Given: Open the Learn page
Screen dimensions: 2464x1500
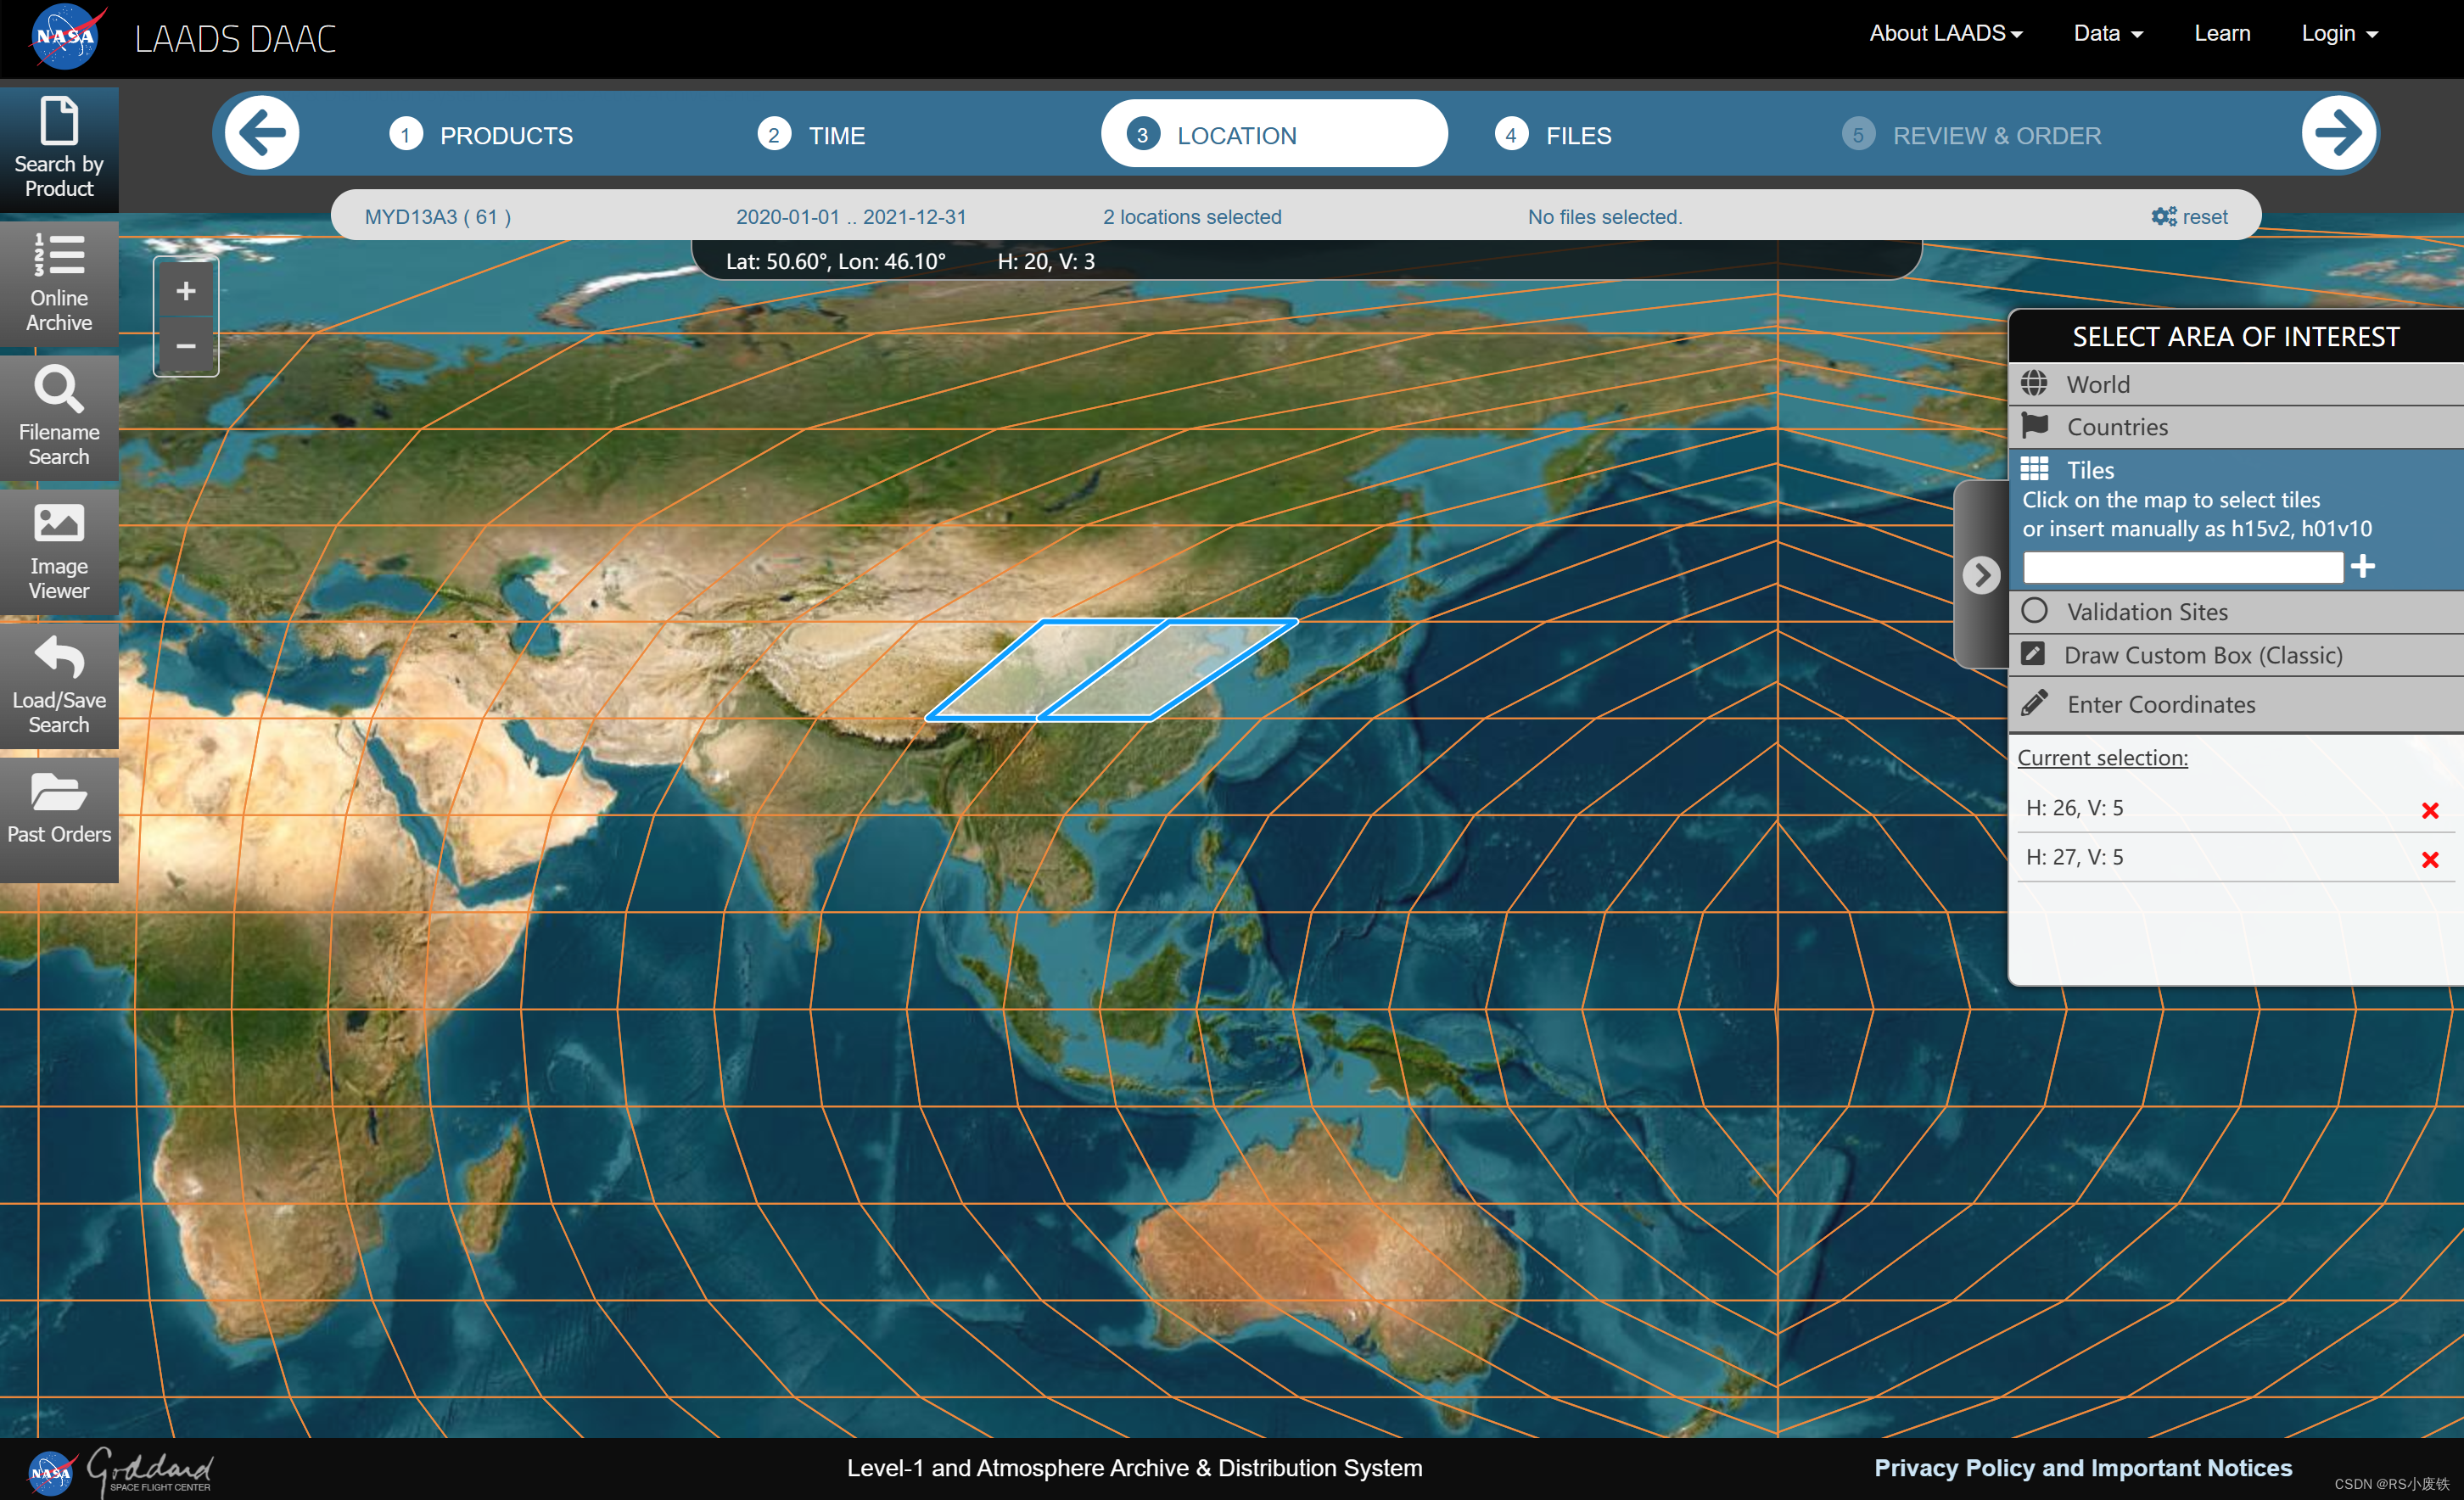Looking at the screenshot, I should tap(2222, 34).
